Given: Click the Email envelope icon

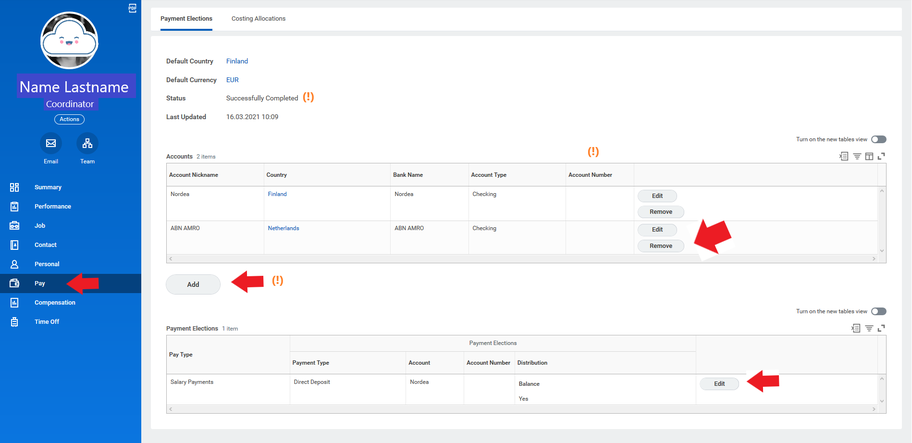Looking at the screenshot, I should coord(51,144).
